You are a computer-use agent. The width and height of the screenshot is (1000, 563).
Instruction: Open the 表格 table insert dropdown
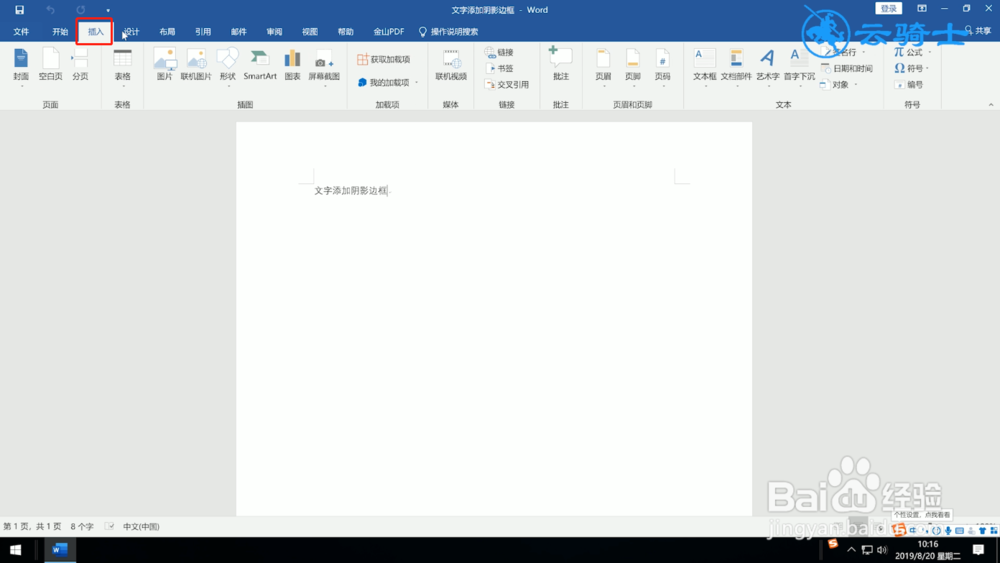(x=122, y=66)
